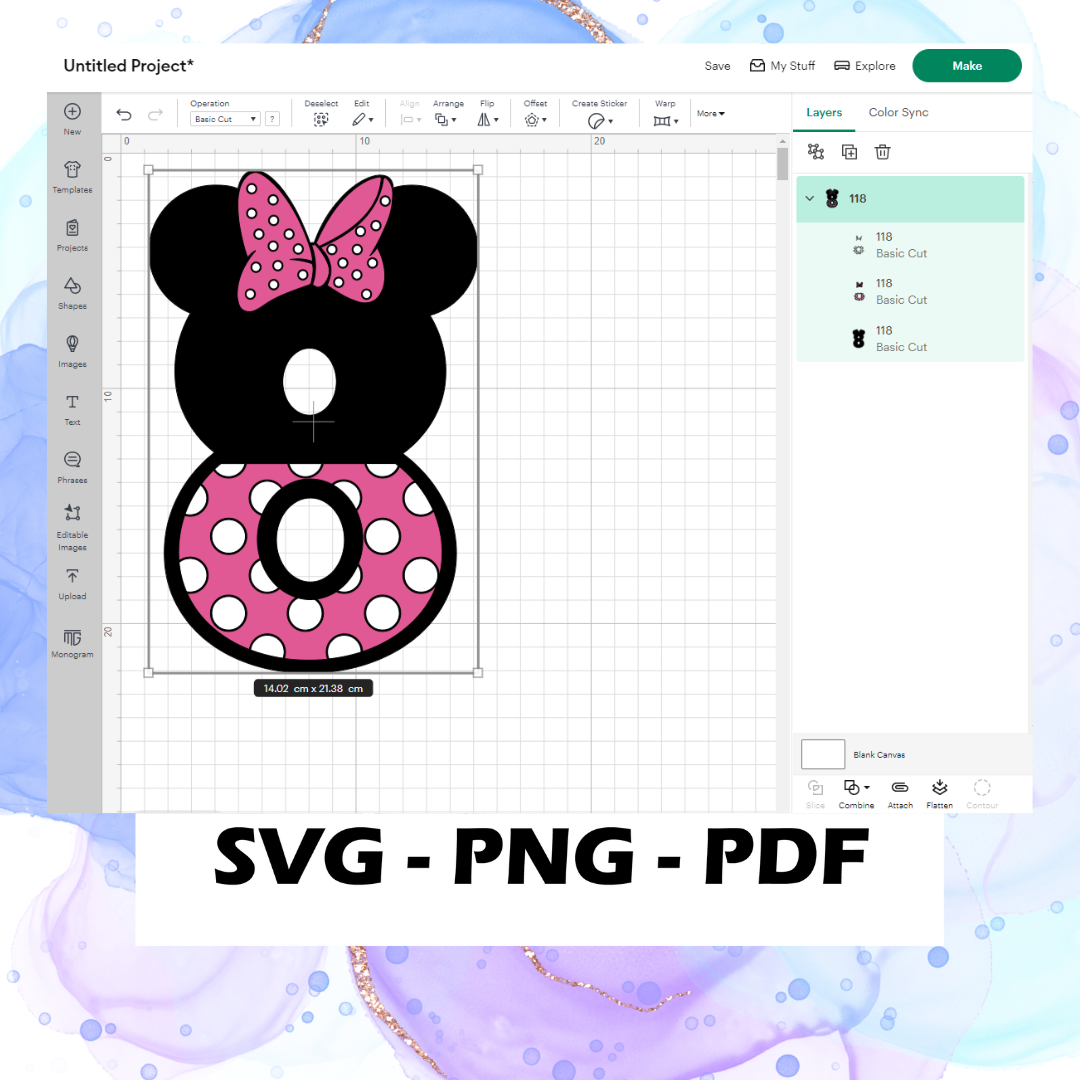Switch to the Layers tab
This screenshot has height=1080, width=1080.
point(824,112)
